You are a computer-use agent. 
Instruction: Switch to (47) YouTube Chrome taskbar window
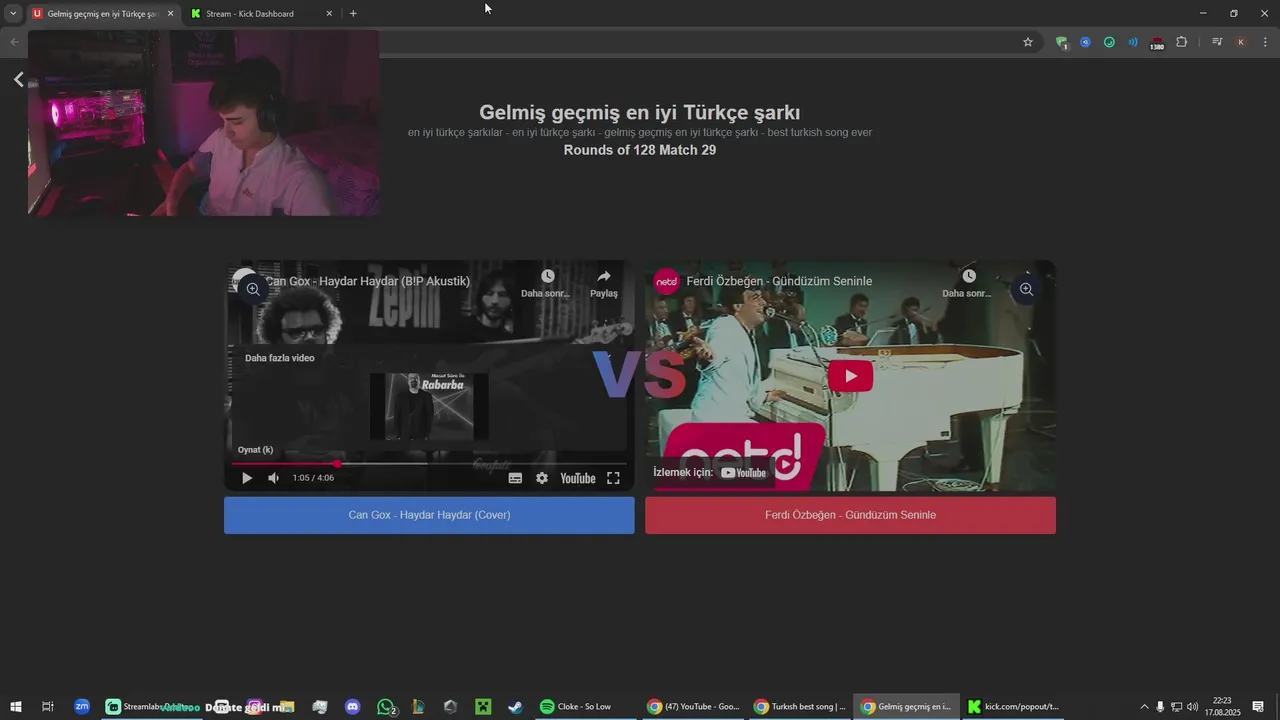click(693, 707)
